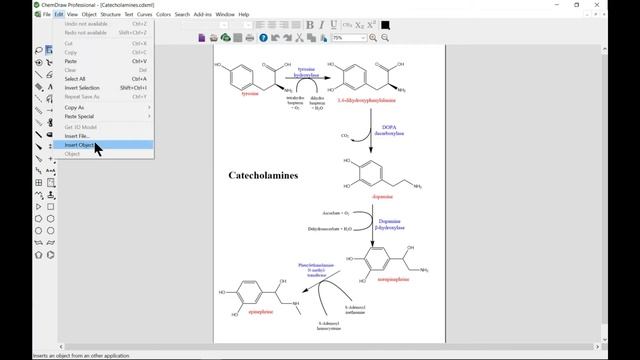Select the Wedge Bond tool

pyautogui.click(x=38, y=147)
